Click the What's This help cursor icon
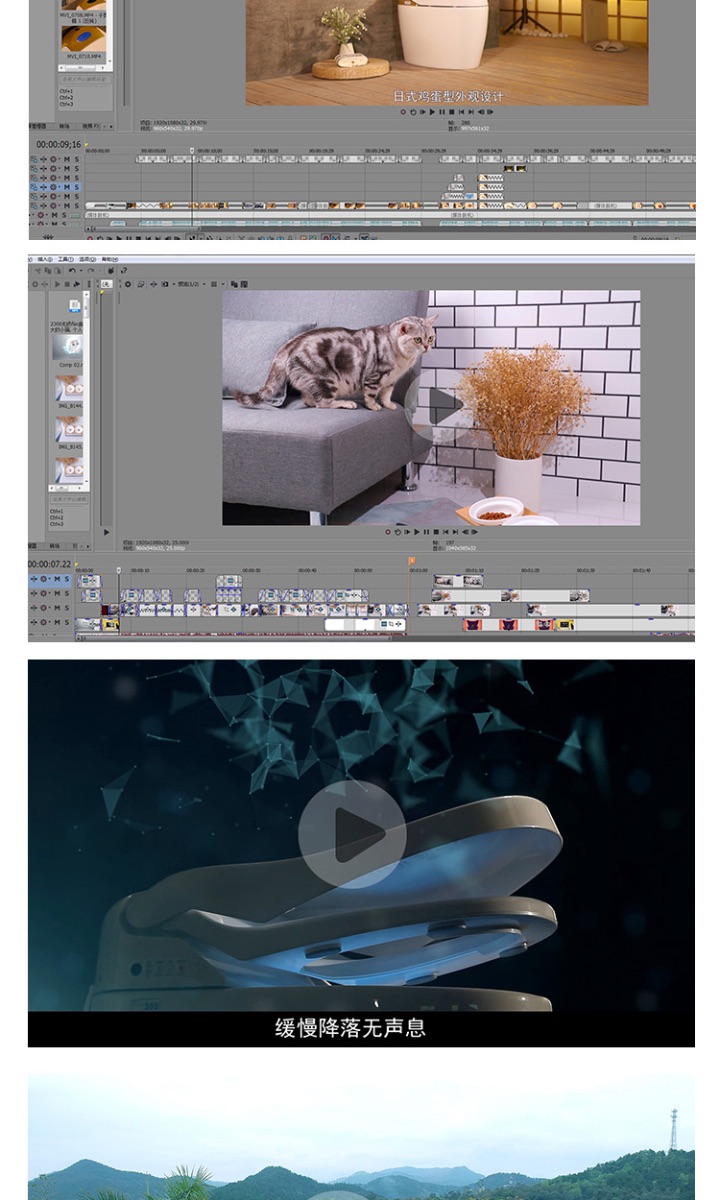The height and width of the screenshot is (1200, 720). 124,270
